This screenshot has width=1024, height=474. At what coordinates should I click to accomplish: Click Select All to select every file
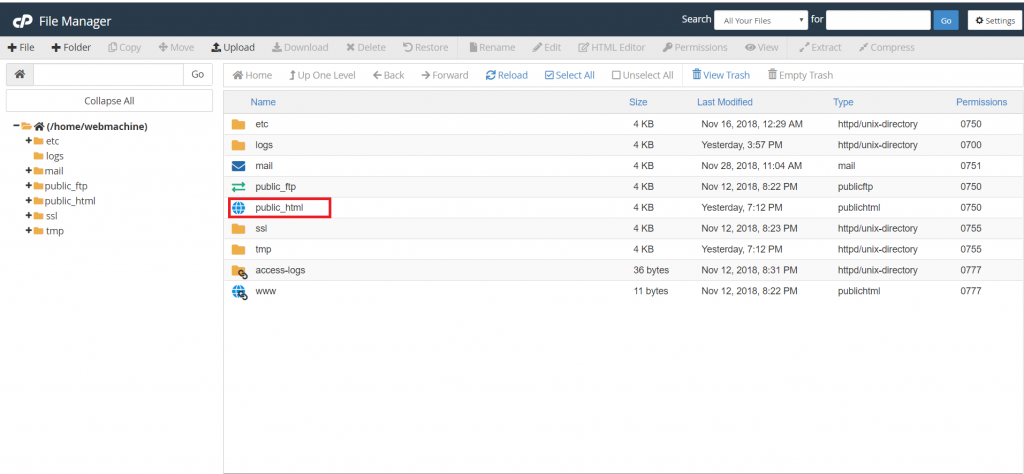pyautogui.click(x=569, y=75)
